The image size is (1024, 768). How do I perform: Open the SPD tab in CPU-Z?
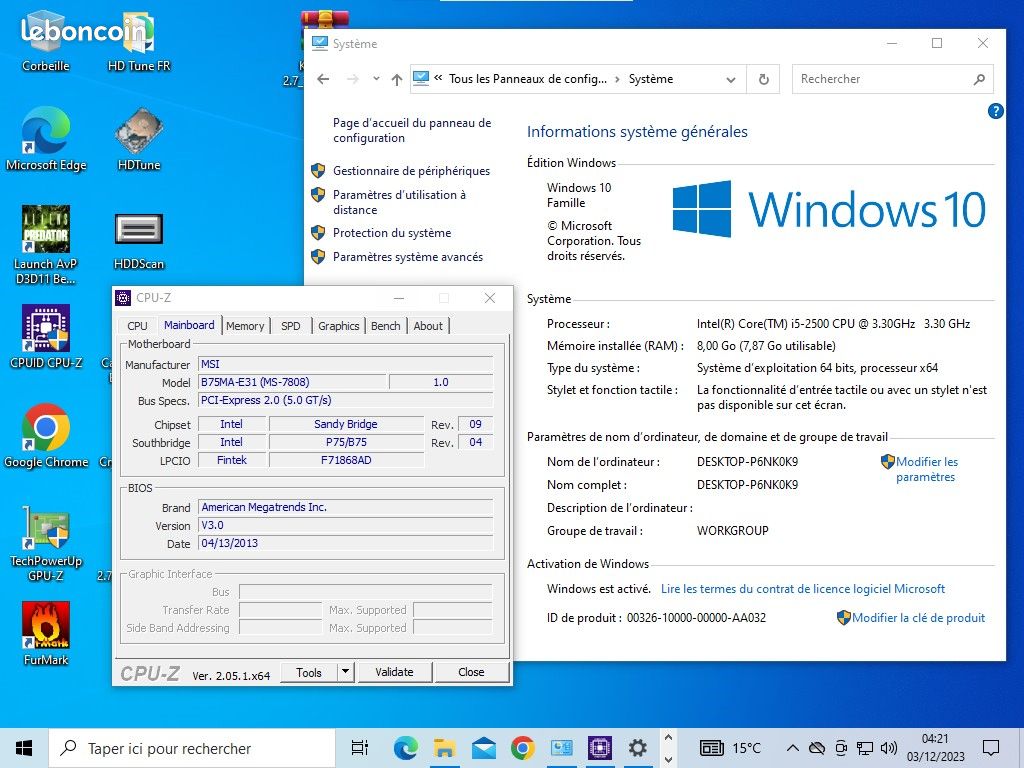coord(291,325)
